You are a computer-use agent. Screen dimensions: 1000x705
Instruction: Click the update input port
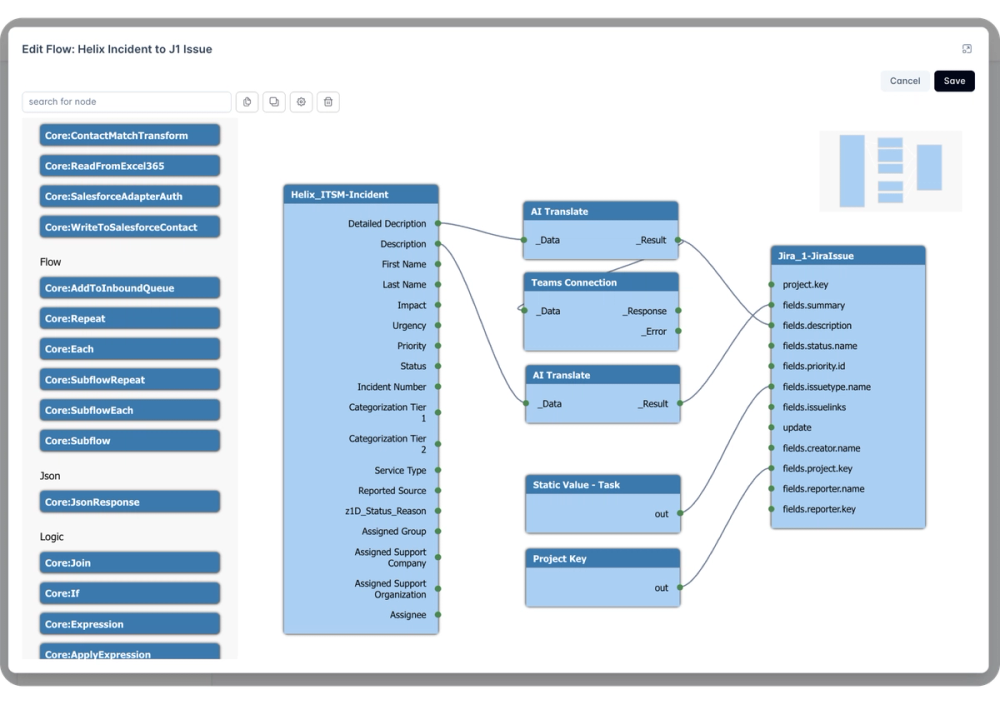tap(771, 427)
